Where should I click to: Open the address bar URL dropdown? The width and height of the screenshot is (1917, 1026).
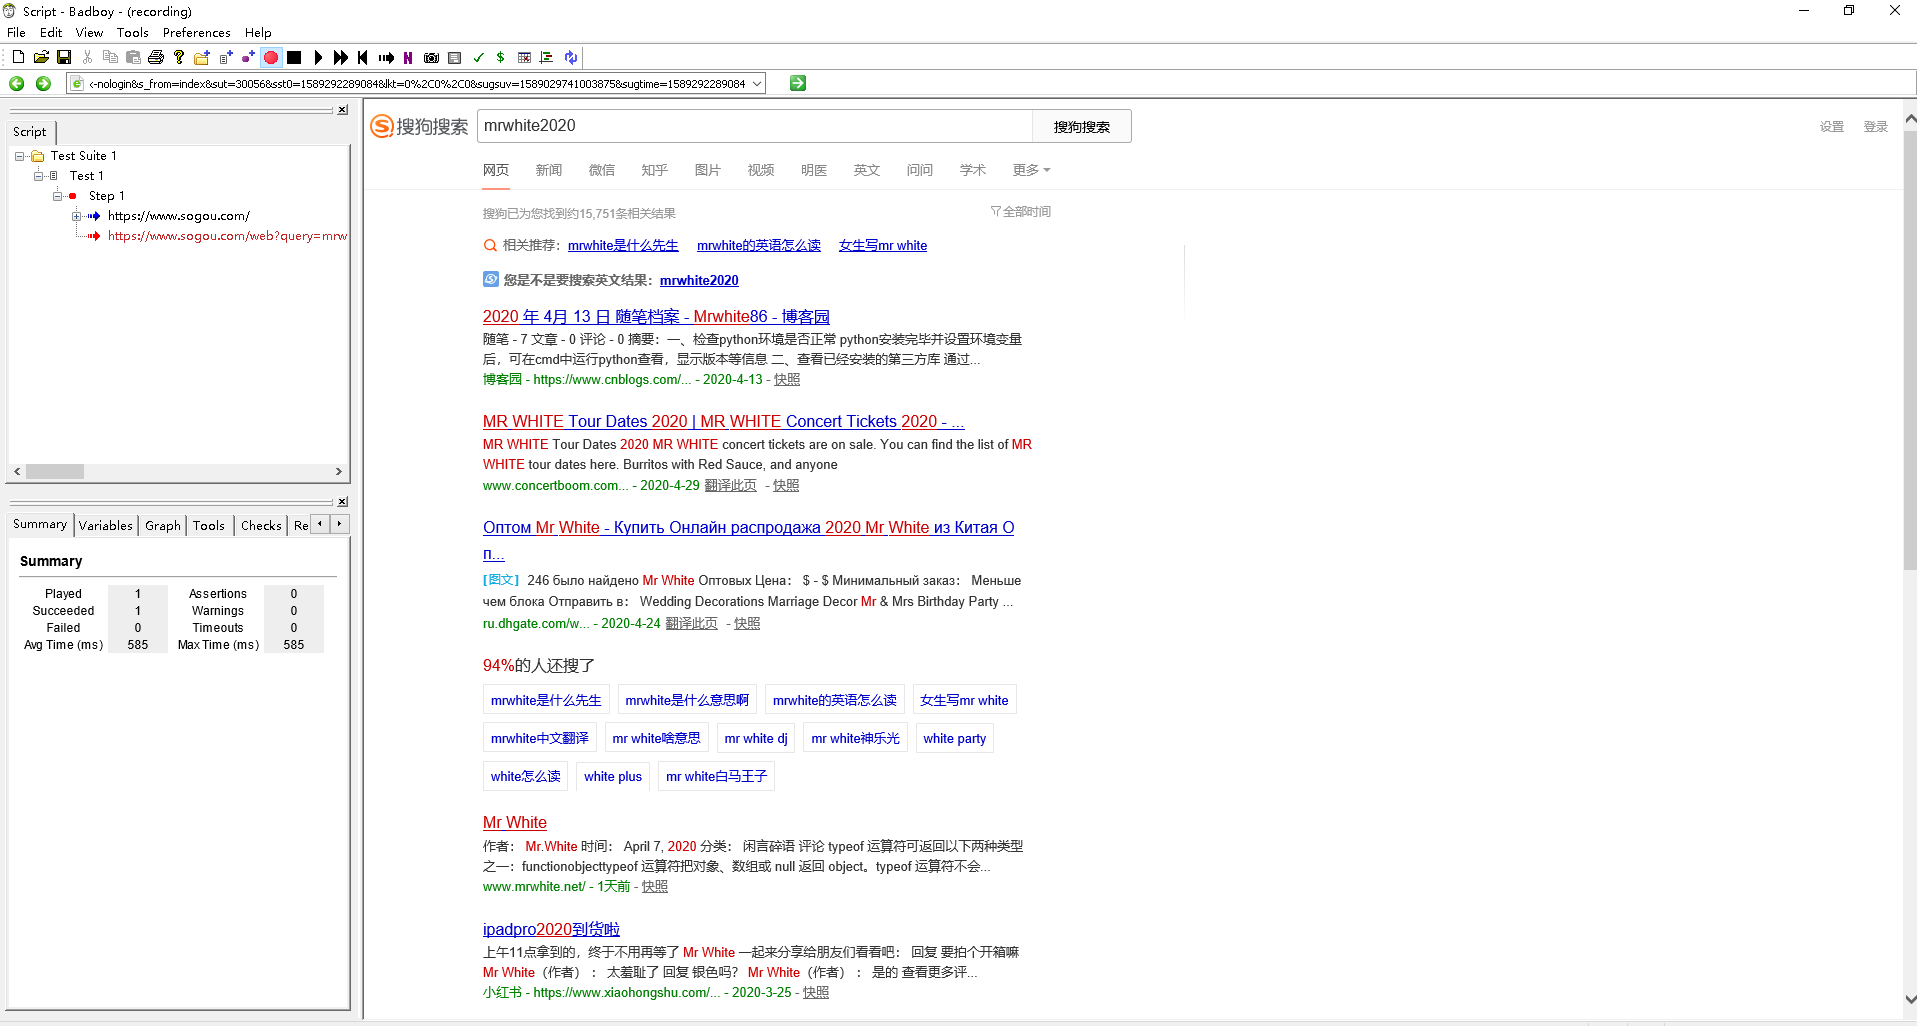[x=757, y=84]
